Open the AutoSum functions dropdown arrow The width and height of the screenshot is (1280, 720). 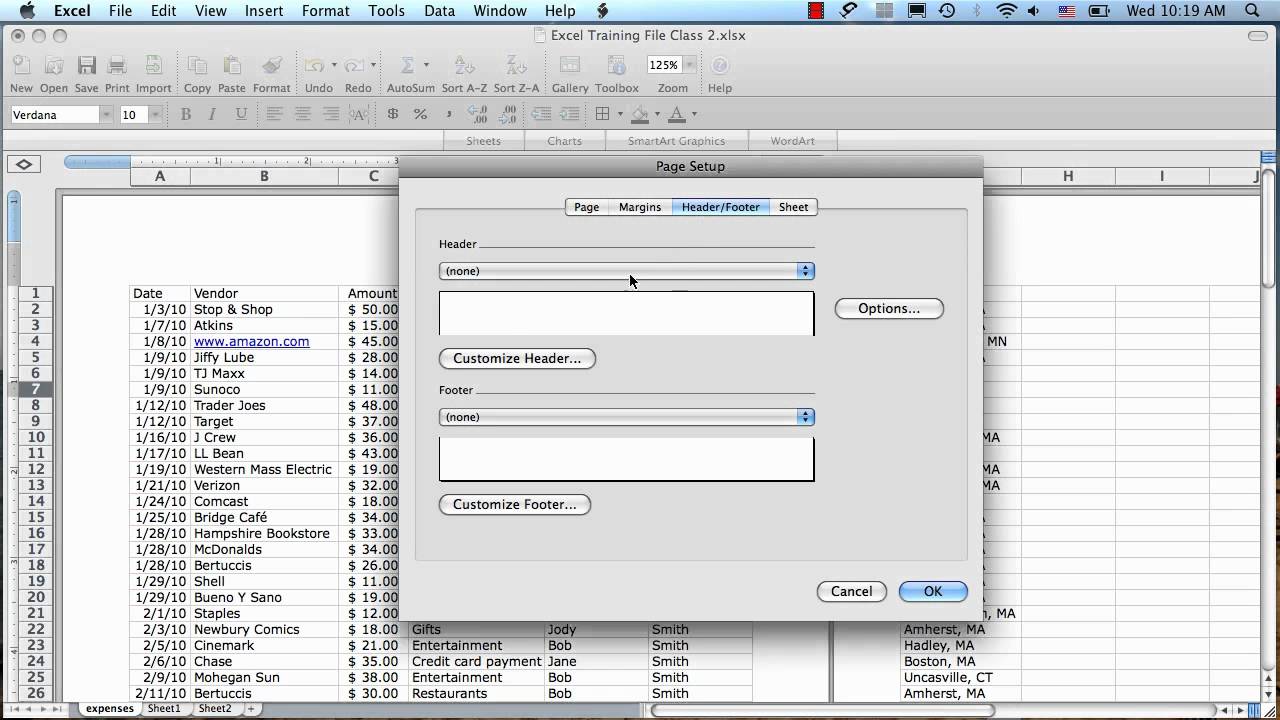[426, 65]
